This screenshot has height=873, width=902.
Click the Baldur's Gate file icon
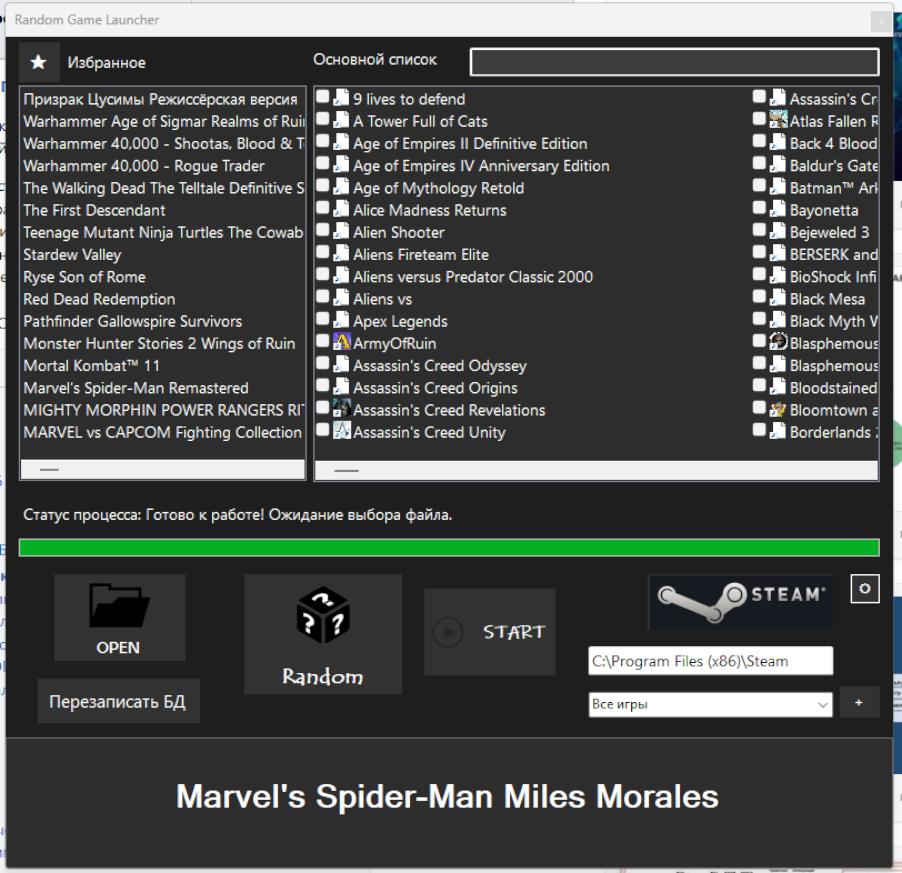pyautogui.click(x=778, y=164)
